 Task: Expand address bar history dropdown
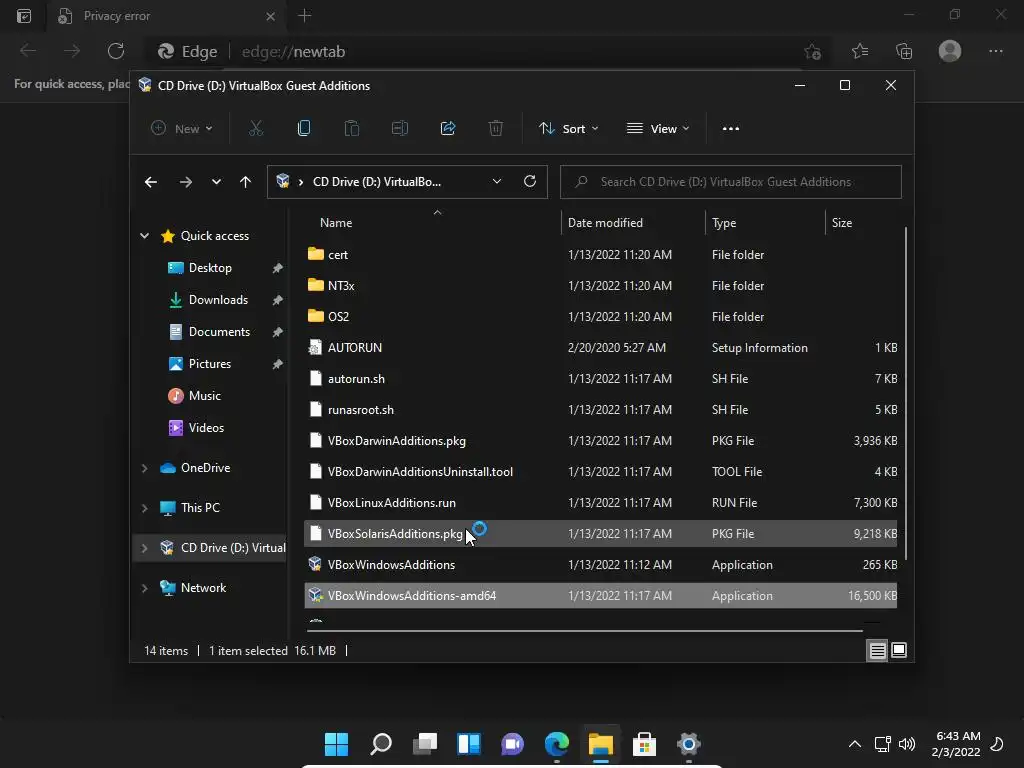click(497, 182)
